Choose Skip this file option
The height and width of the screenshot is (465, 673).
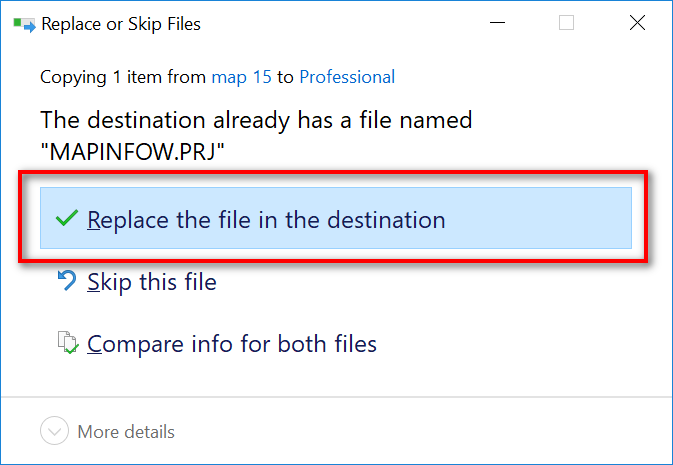pos(152,282)
